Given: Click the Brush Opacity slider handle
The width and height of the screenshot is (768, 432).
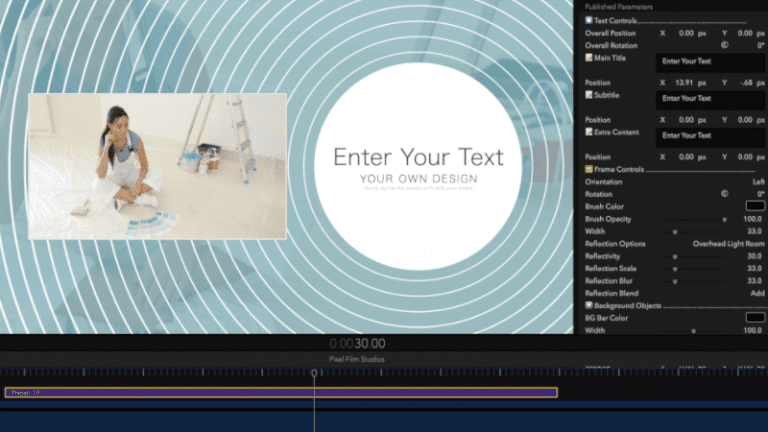Looking at the screenshot, I should coord(724,220).
